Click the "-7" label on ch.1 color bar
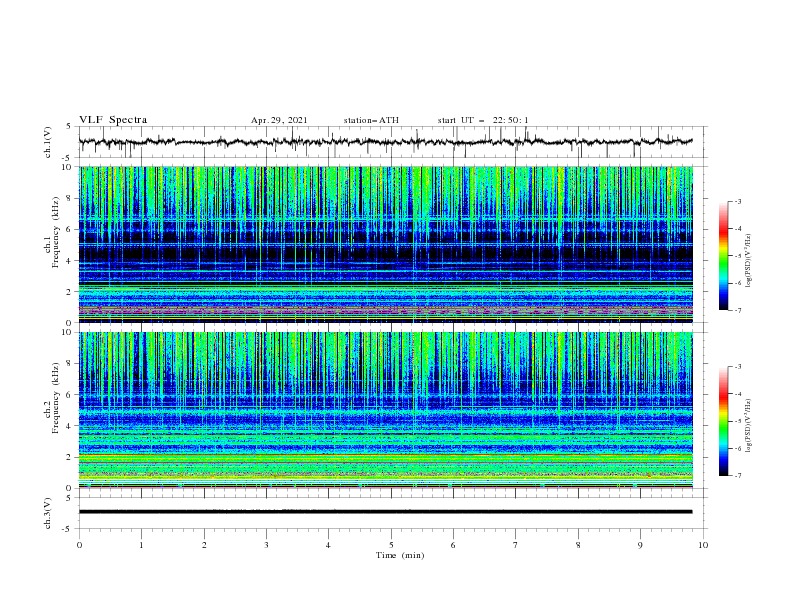The image size is (792, 612). tap(737, 310)
